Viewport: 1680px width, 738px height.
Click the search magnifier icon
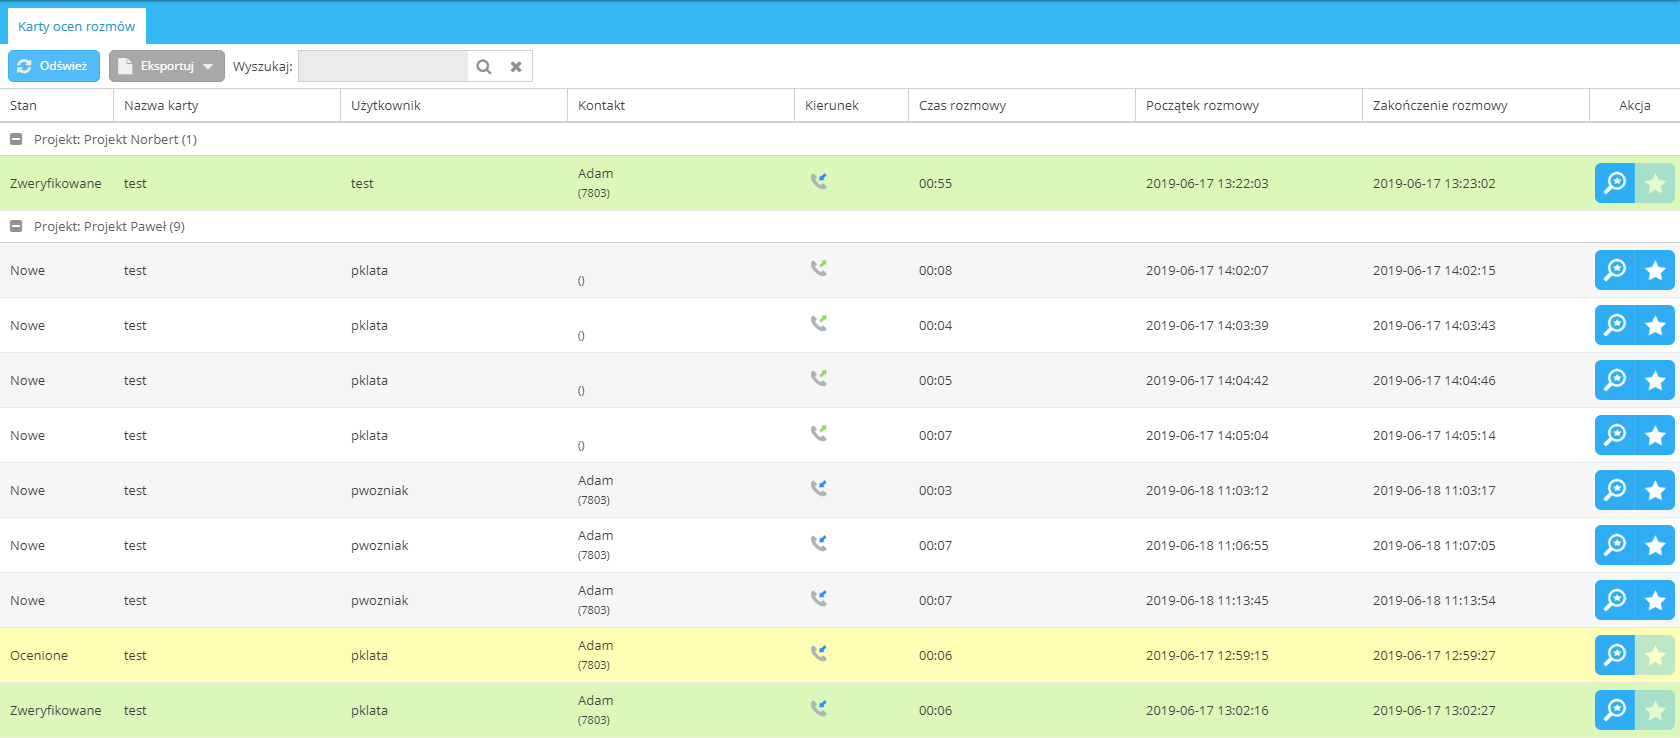coord(484,66)
